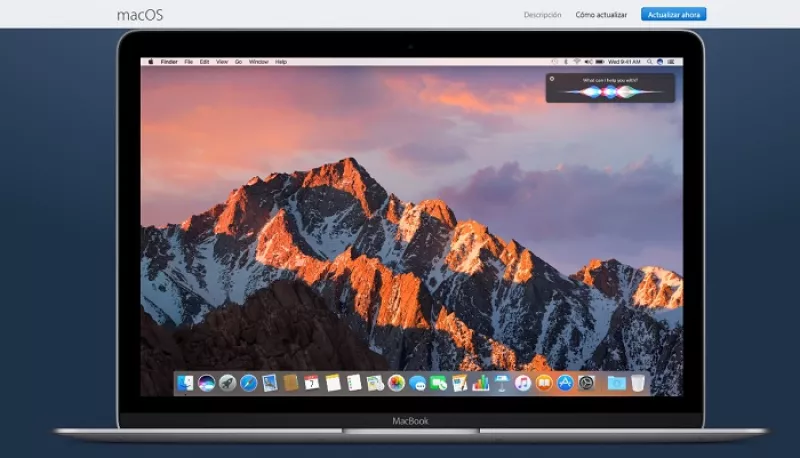Open Calendar icon in Dock
800x458 pixels.
[312, 383]
